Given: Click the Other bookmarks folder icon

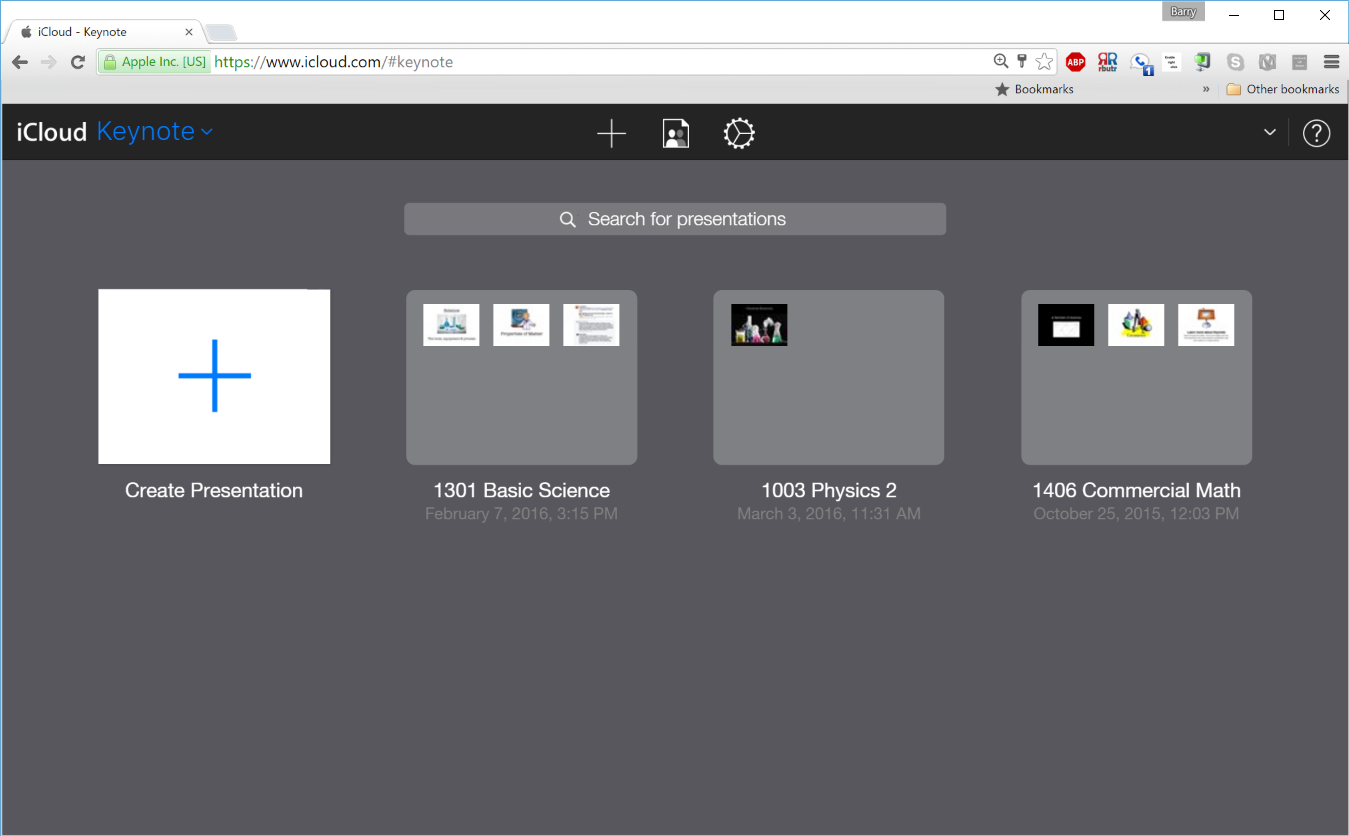Looking at the screenshot, I should tap(1234, 89).
